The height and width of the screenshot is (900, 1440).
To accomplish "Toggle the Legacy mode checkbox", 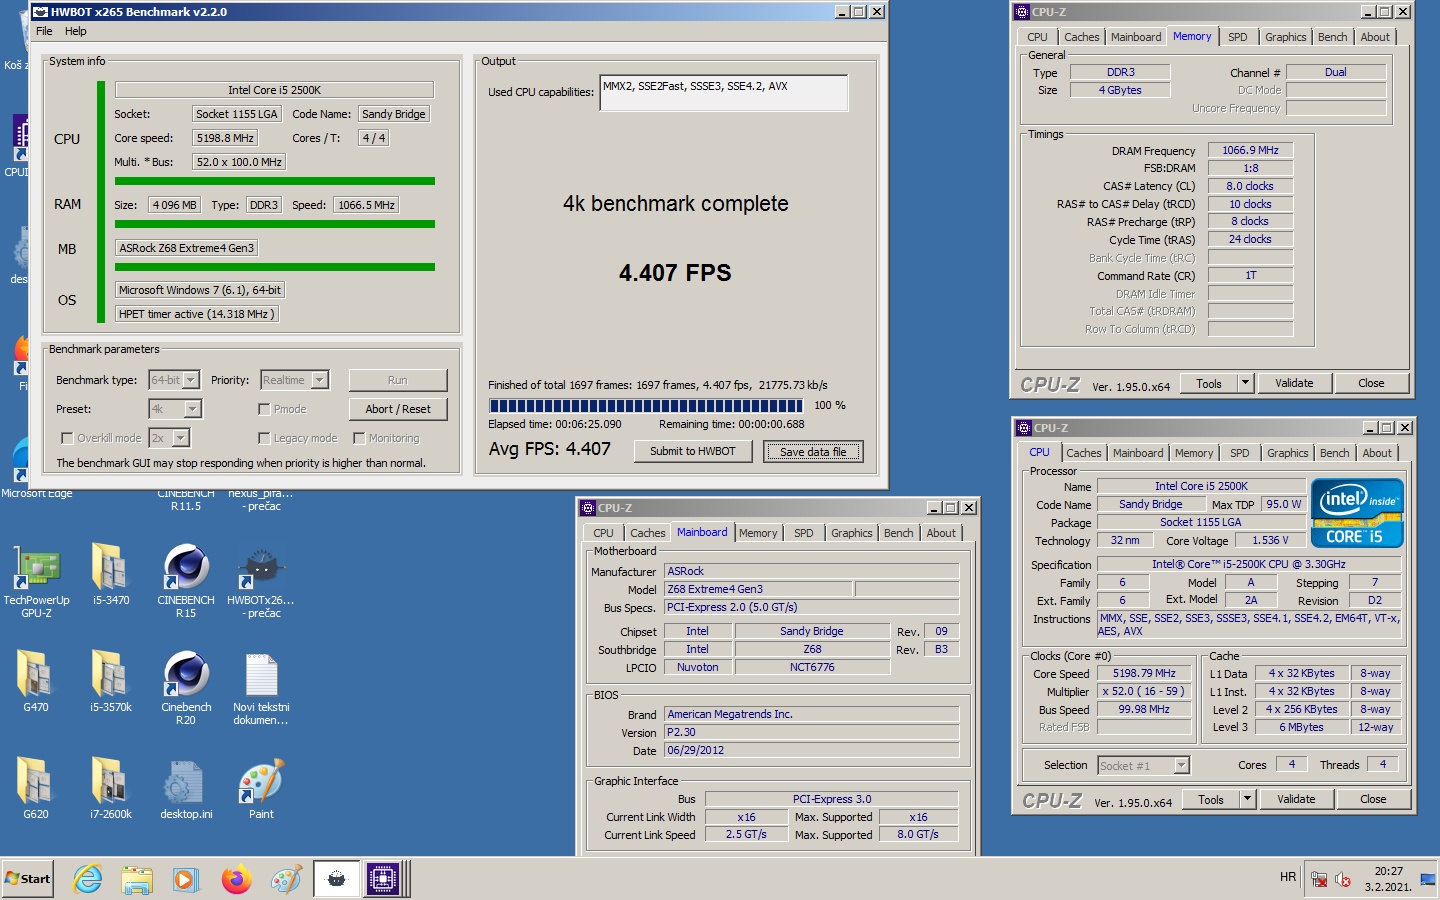I will [264, 438].
